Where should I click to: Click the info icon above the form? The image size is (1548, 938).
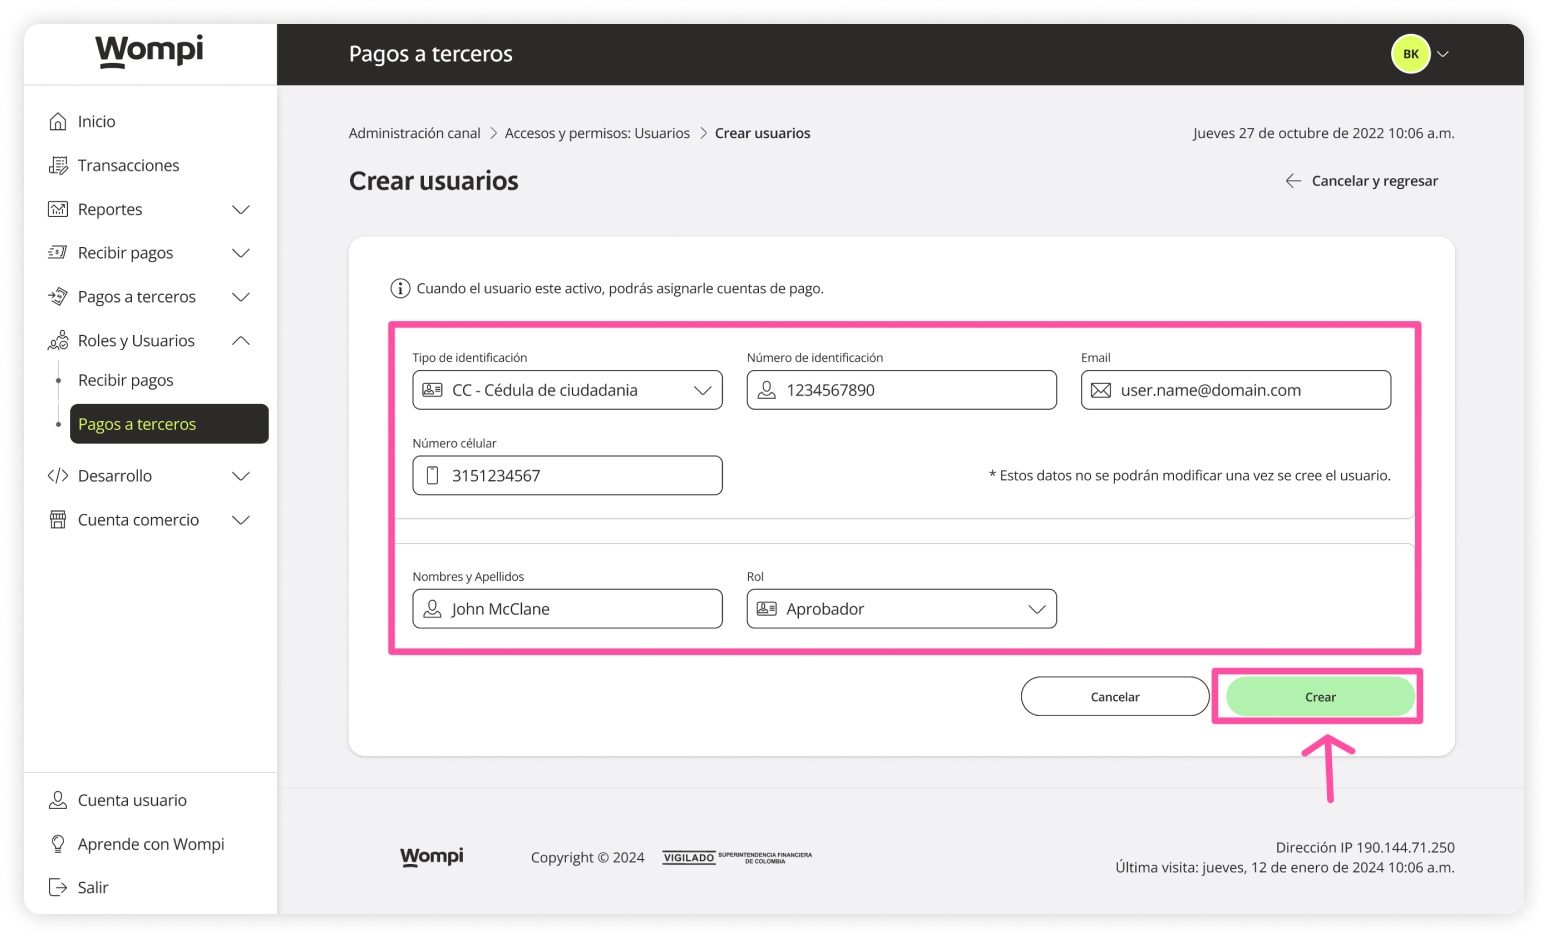(x=399, y=288)
